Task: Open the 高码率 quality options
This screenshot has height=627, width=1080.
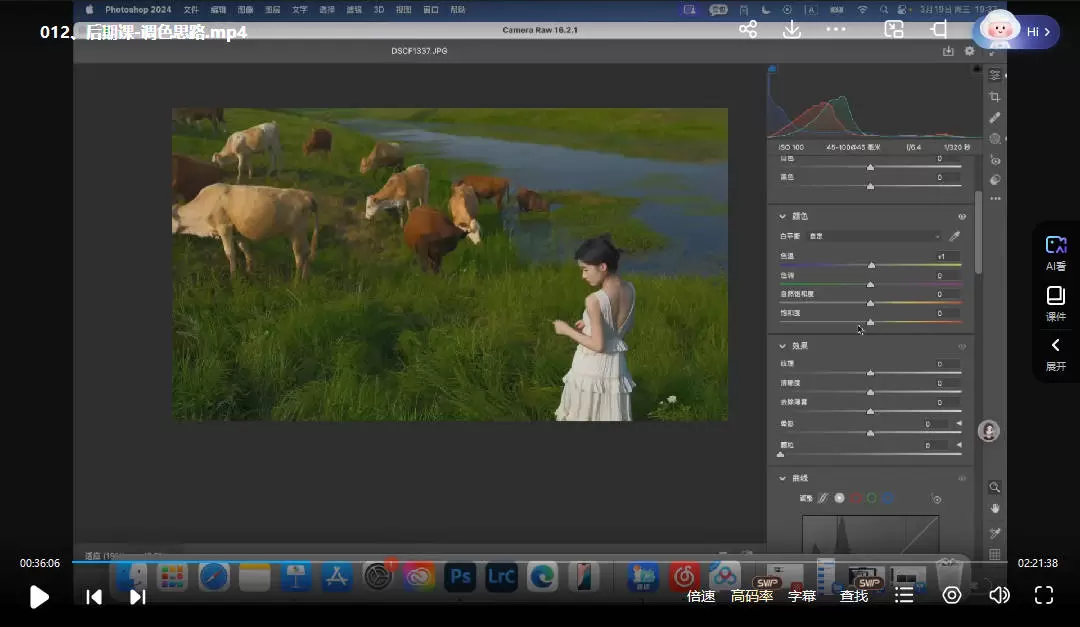Action: pos(752,596)
